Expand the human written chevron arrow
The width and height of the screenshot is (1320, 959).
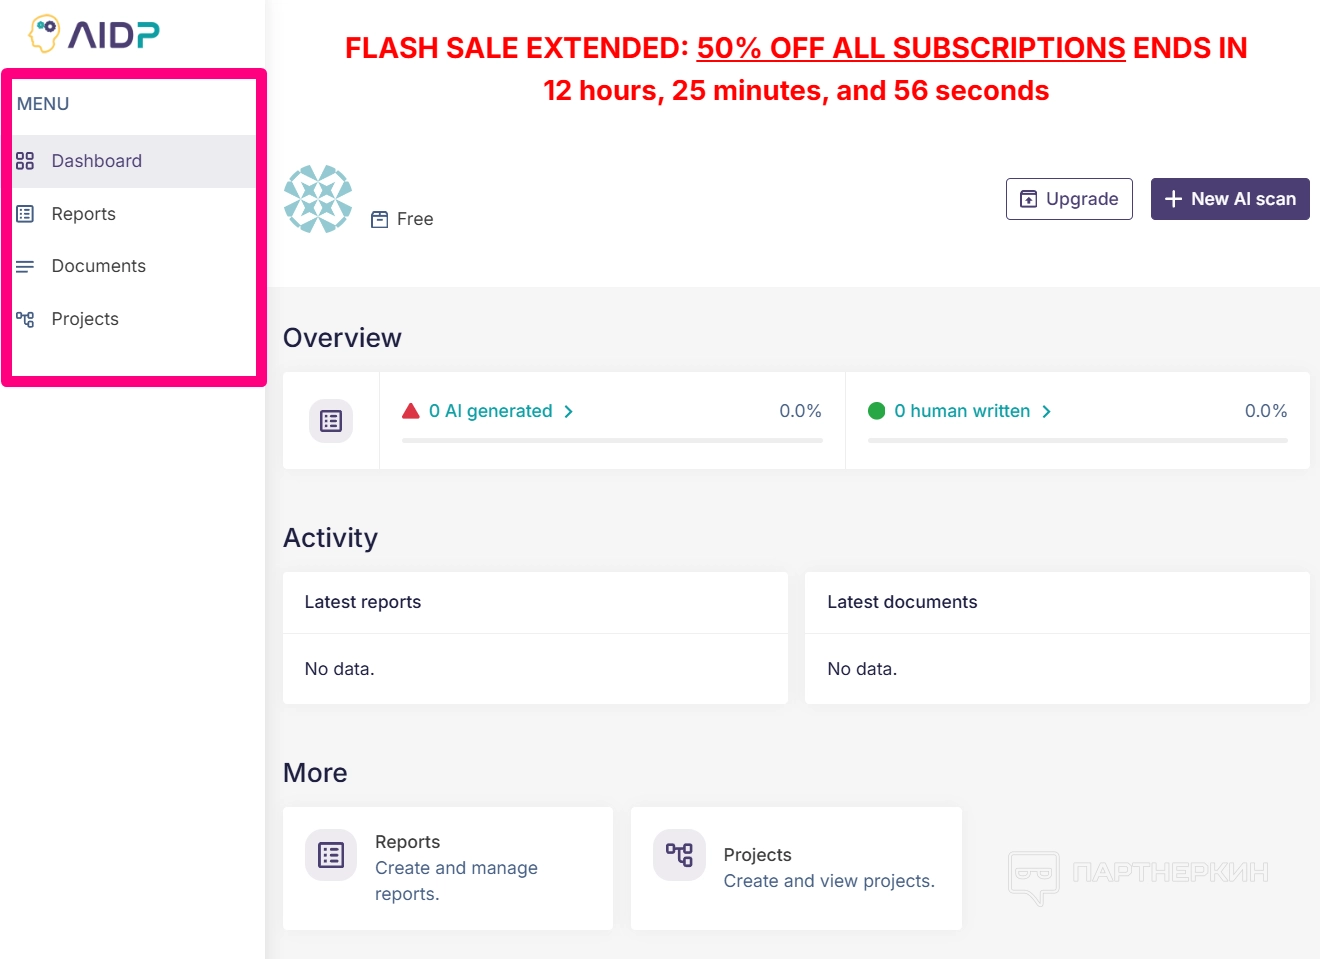tap(1047, 412)
